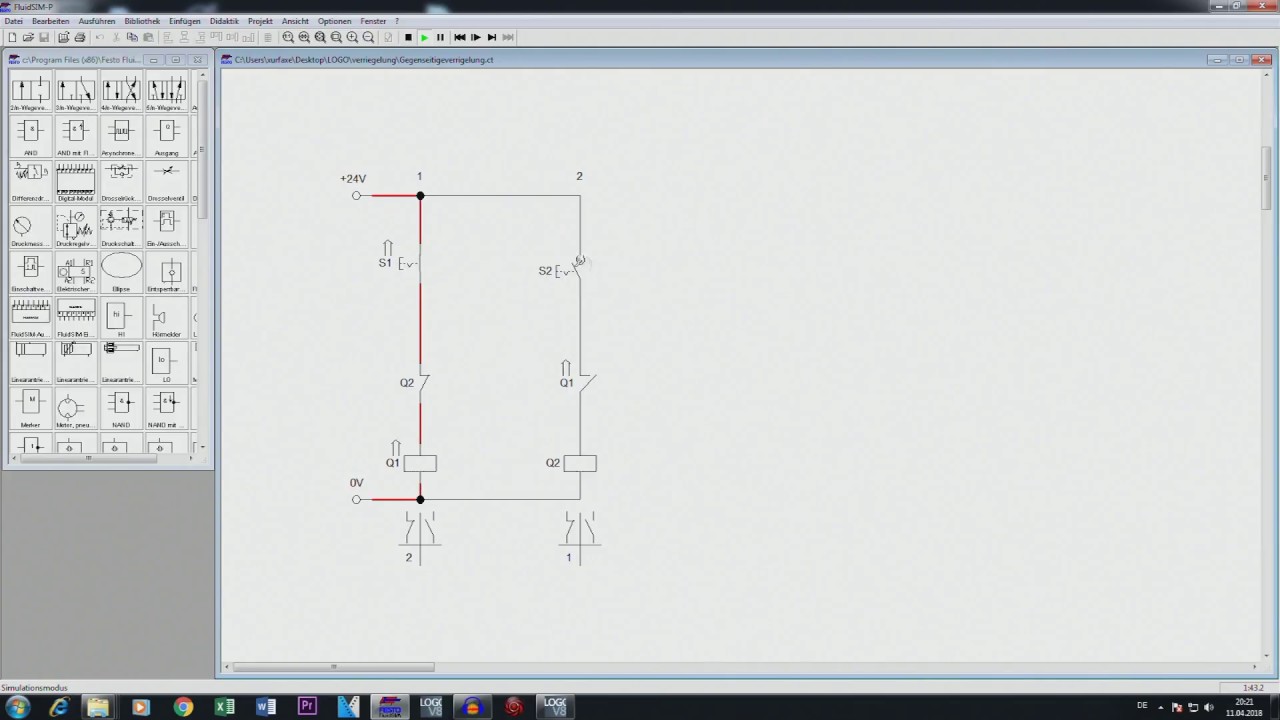The width and height of the screenshot is (1280, 720).
Task: Open the Ansicht menu
Action: click(x=295, y=21)
